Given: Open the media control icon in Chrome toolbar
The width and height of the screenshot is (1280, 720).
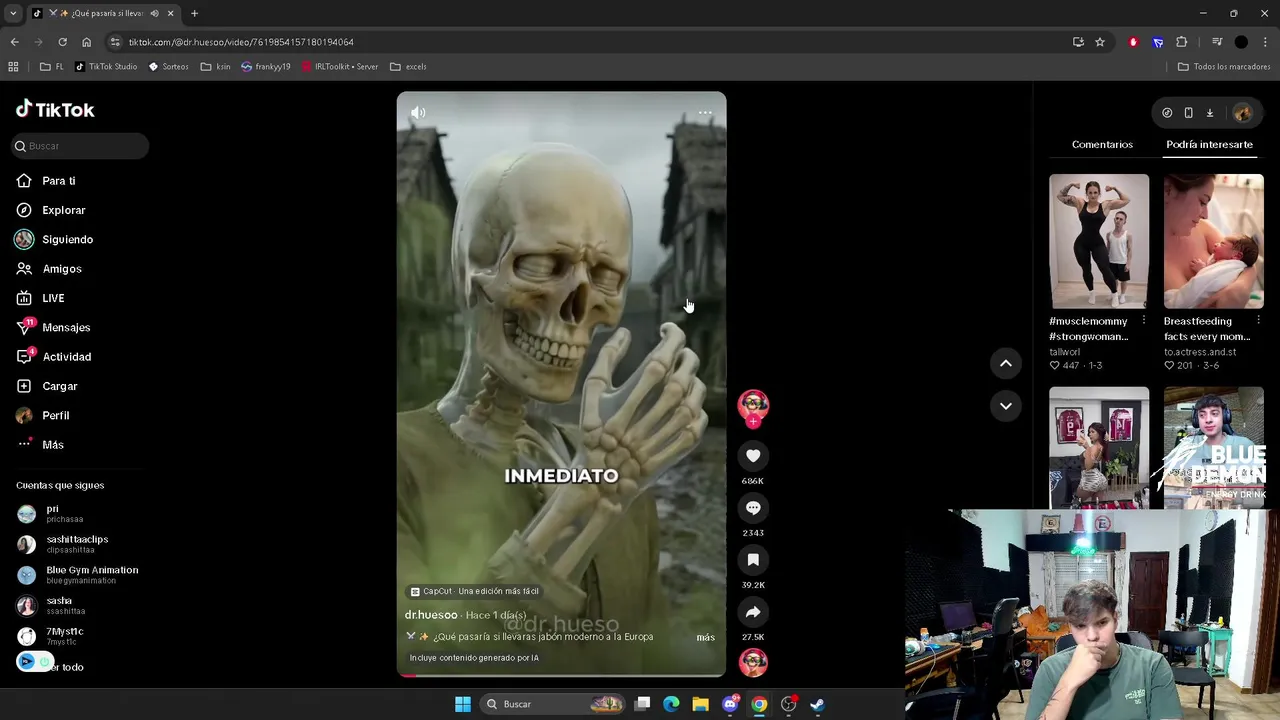Looking at the screenshot, I should click(1217, 42).
